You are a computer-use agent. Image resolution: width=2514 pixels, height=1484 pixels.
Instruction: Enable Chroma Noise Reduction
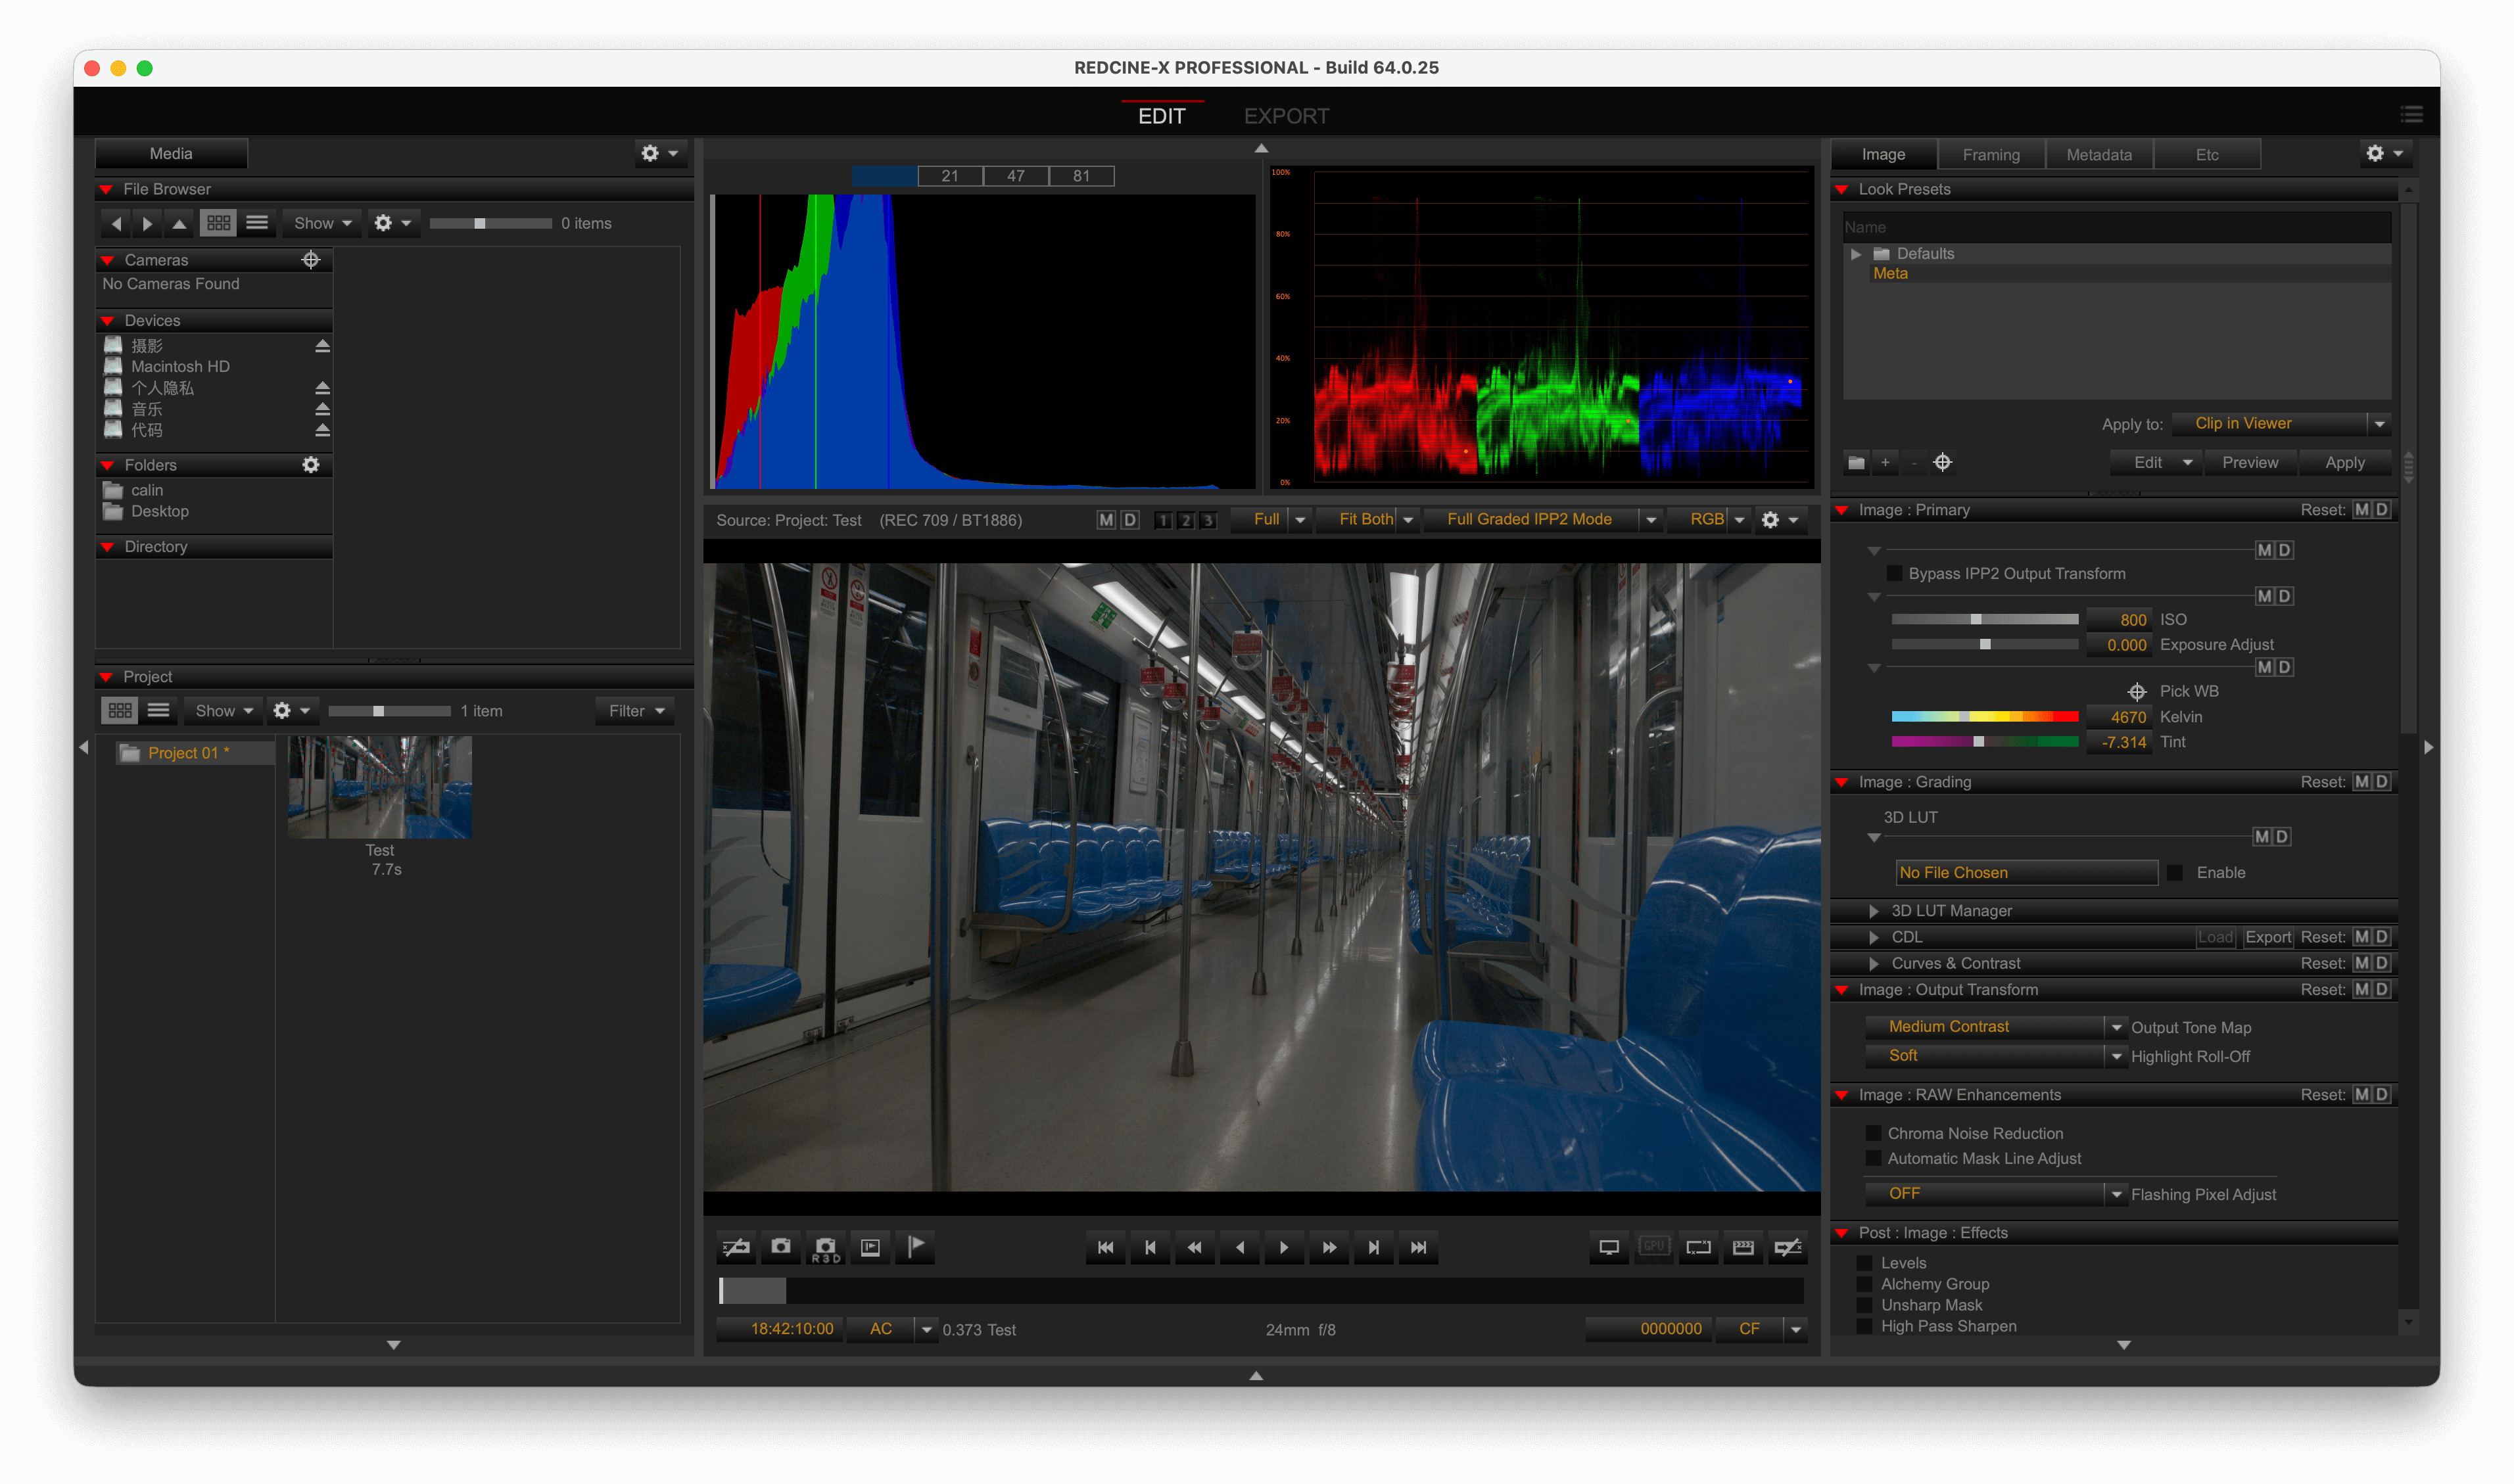pyautogui.click(x=1873, y=1134)
